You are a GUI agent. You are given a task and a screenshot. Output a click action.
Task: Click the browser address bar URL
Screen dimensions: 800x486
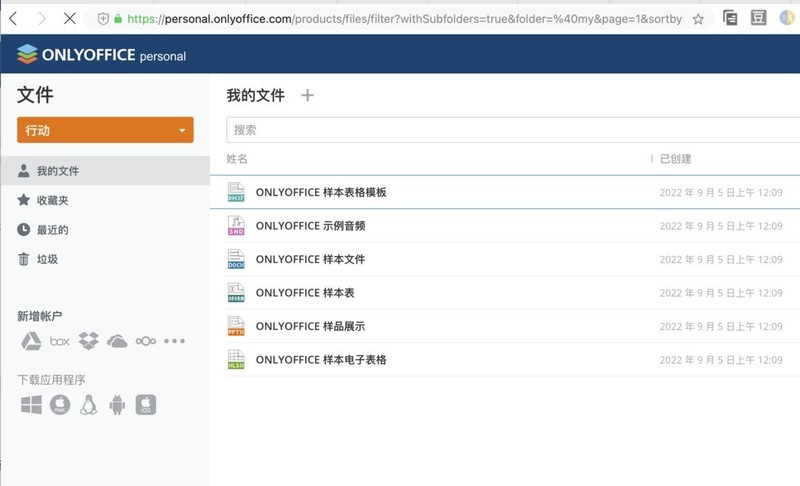click(405, 19)
